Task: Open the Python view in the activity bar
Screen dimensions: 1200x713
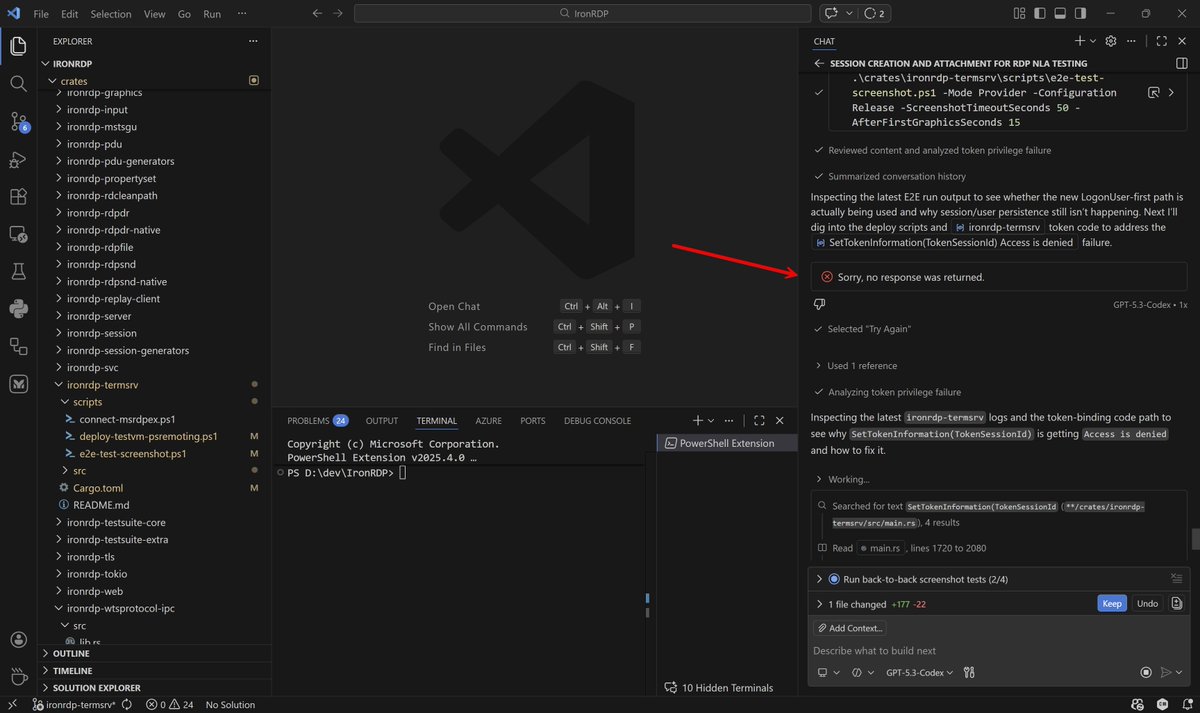Action: [18, 308]
